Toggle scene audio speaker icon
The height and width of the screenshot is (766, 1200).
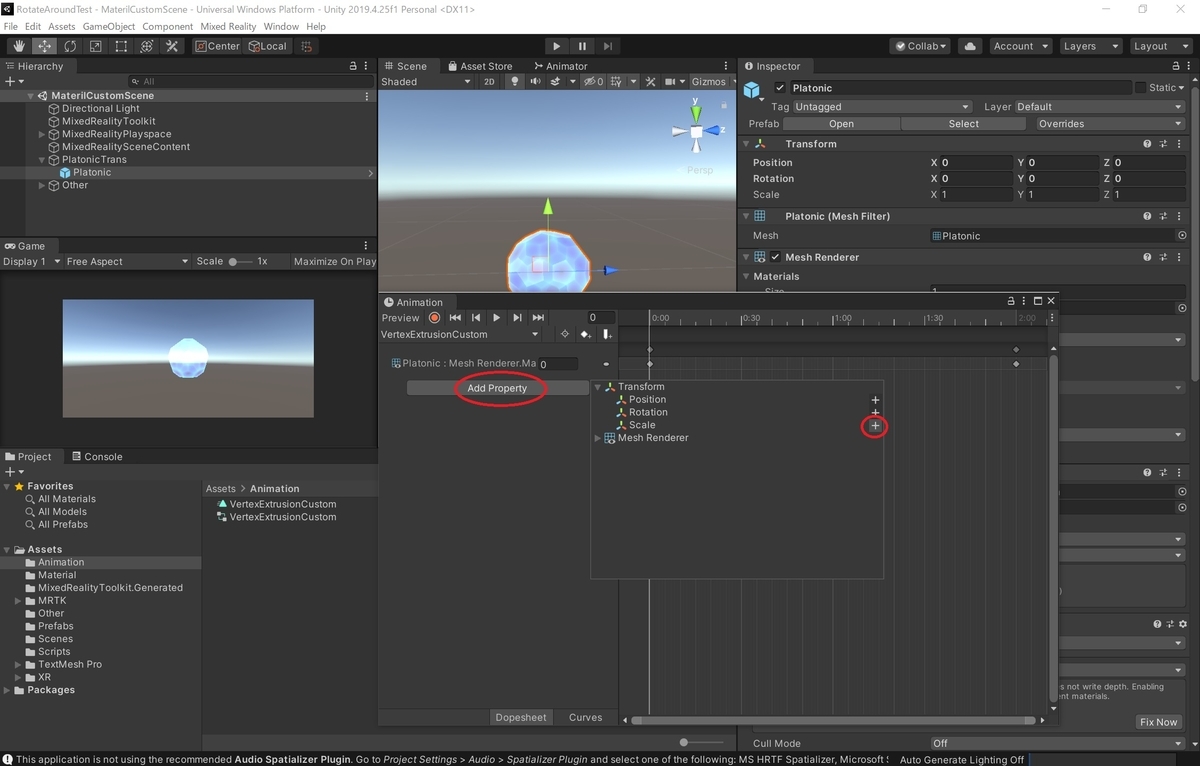tap(536, 82)
